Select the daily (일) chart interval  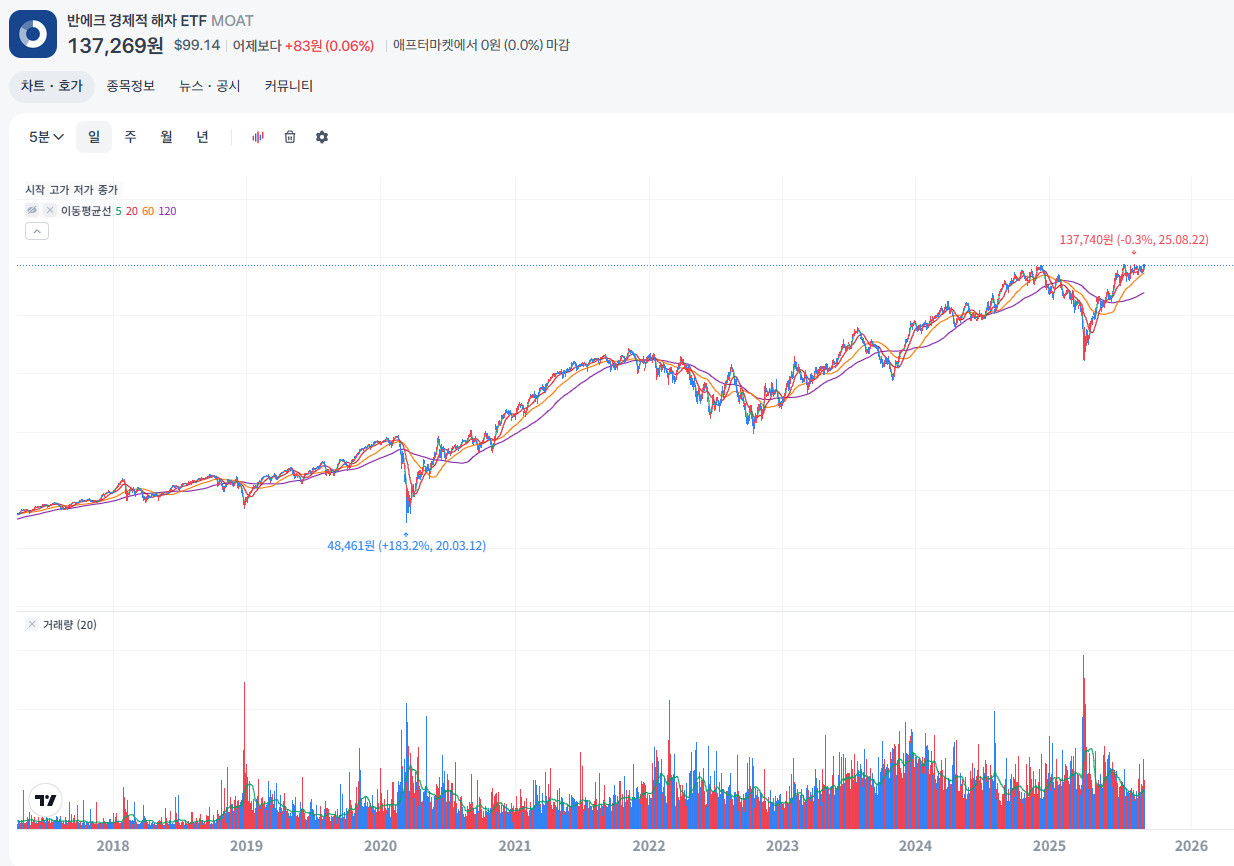point(94,137)
